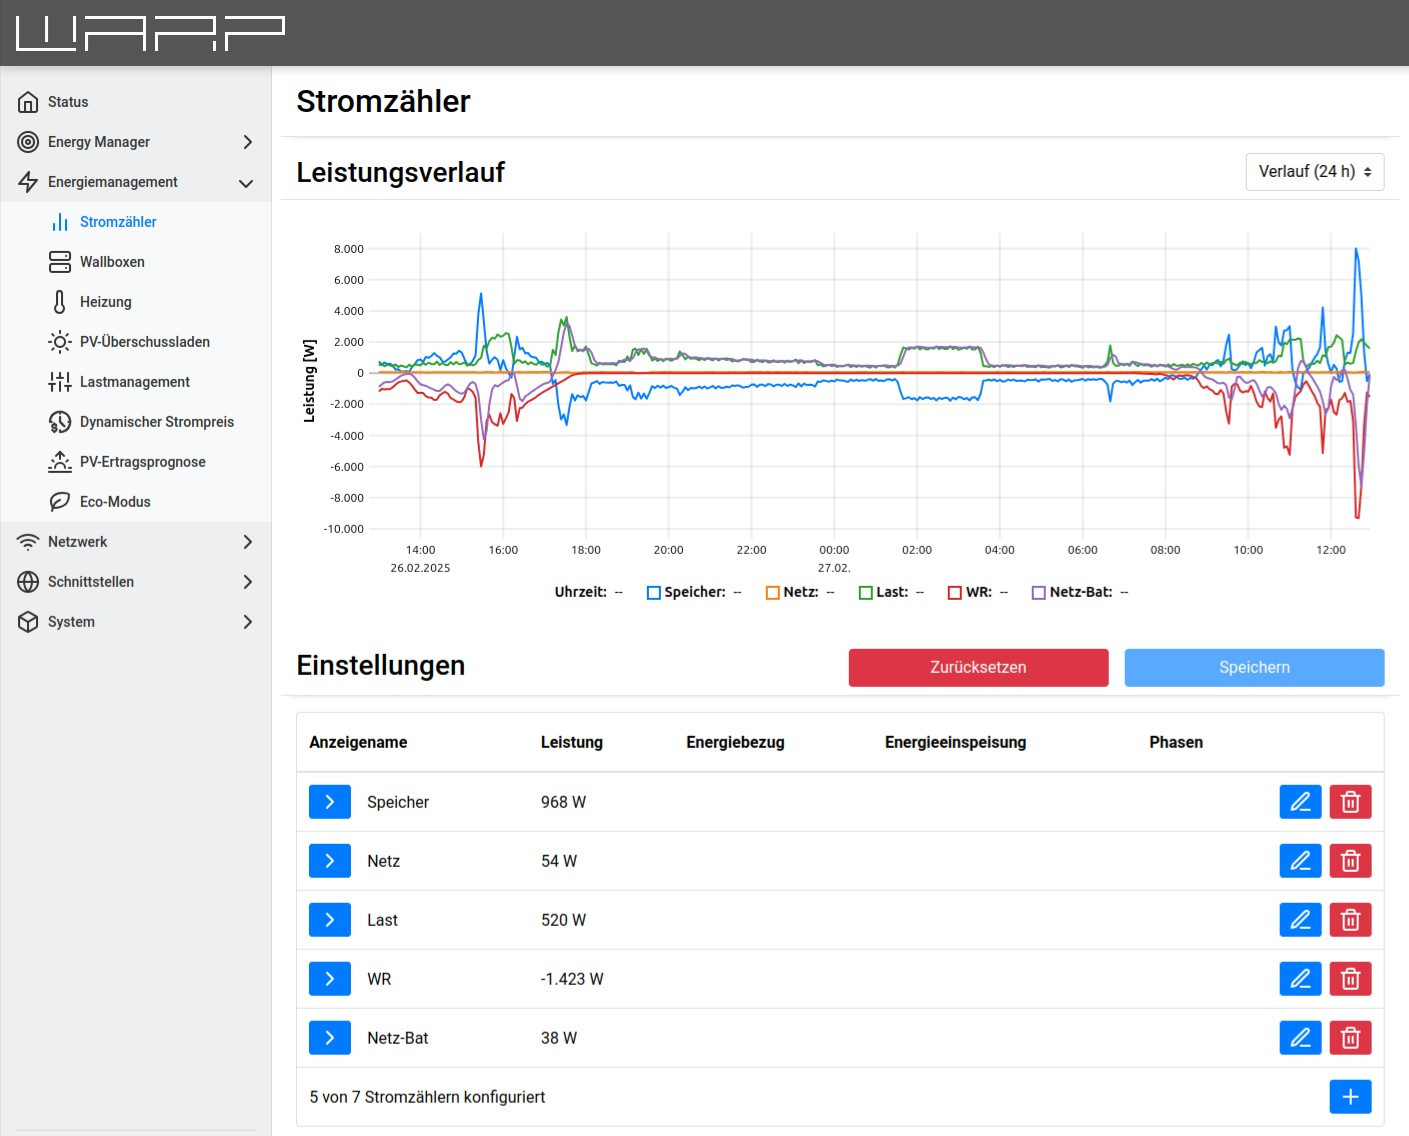Image resolution: width=1409 pixels, height=1136 pixels.
Task: Click trash icon in the Netz-Bat row
Action: coord(1350,1038)
